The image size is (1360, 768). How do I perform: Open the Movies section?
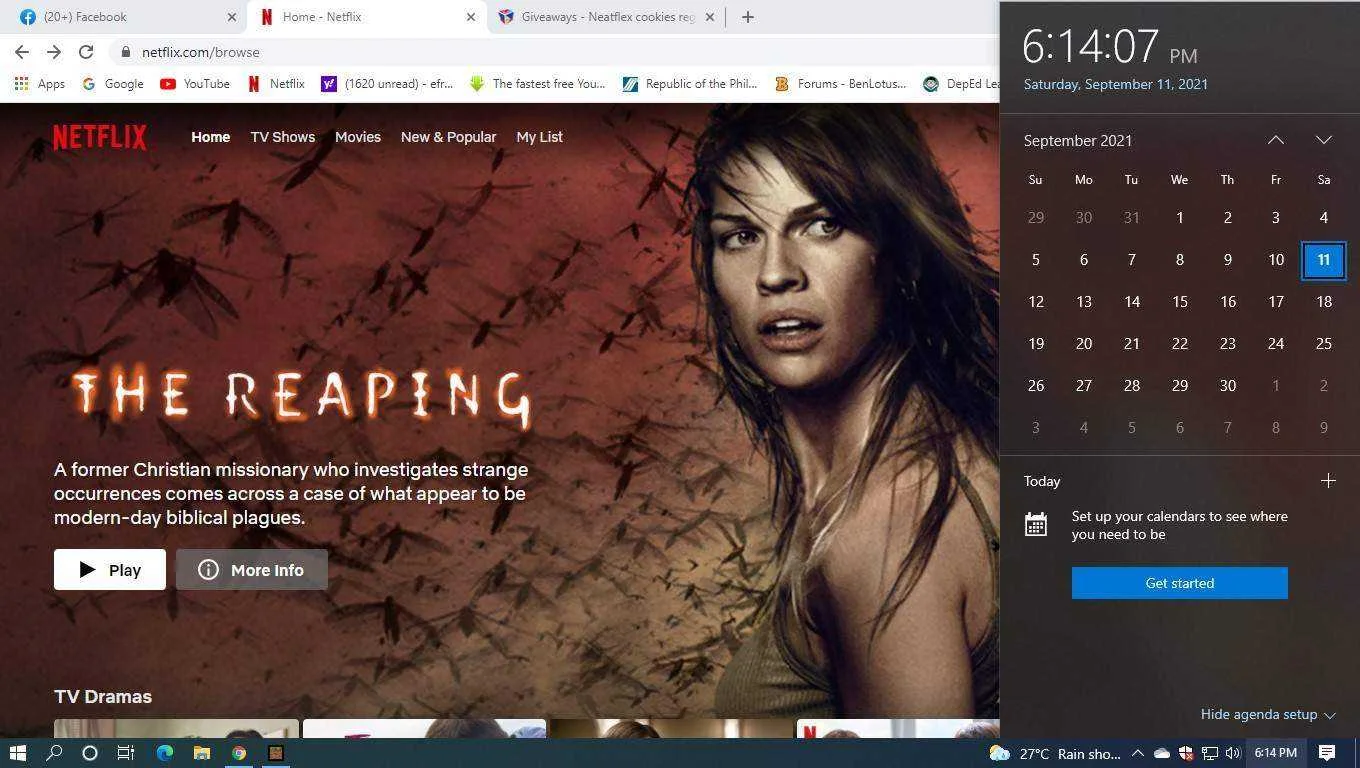(358, 137)
